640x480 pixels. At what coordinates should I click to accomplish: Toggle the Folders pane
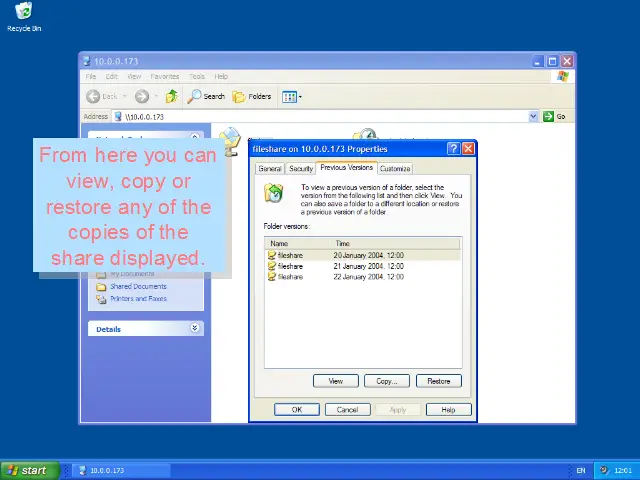[x=252, y=96]
